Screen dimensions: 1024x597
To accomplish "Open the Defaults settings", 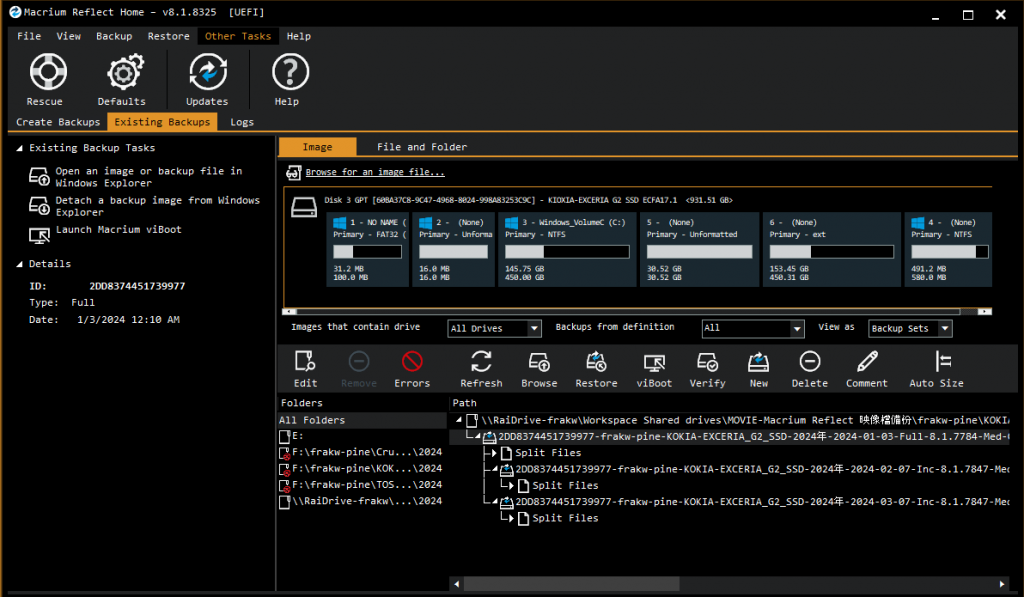I will pyautogui.click(x=123, y=80).
